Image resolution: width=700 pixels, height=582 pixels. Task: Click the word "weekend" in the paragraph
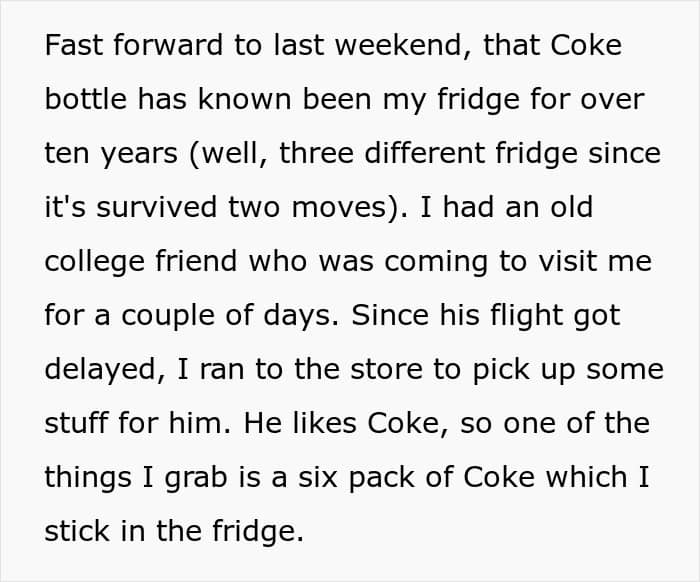point(398,45)
